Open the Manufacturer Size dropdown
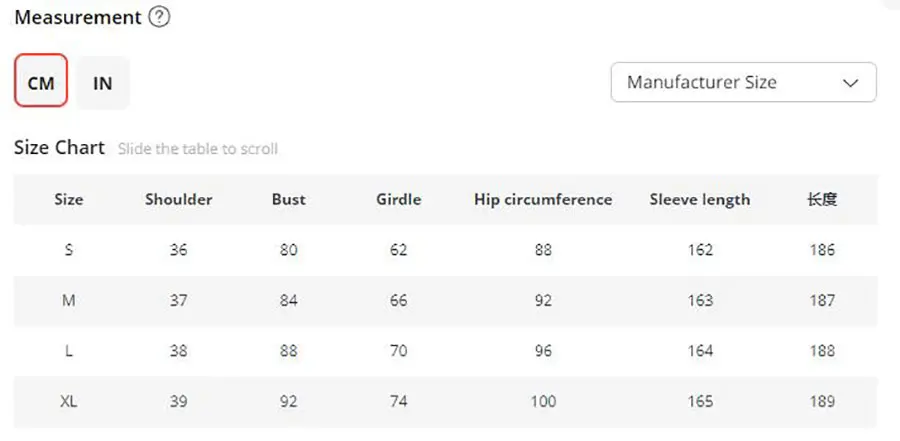900x441 pixels. (742, 83)
